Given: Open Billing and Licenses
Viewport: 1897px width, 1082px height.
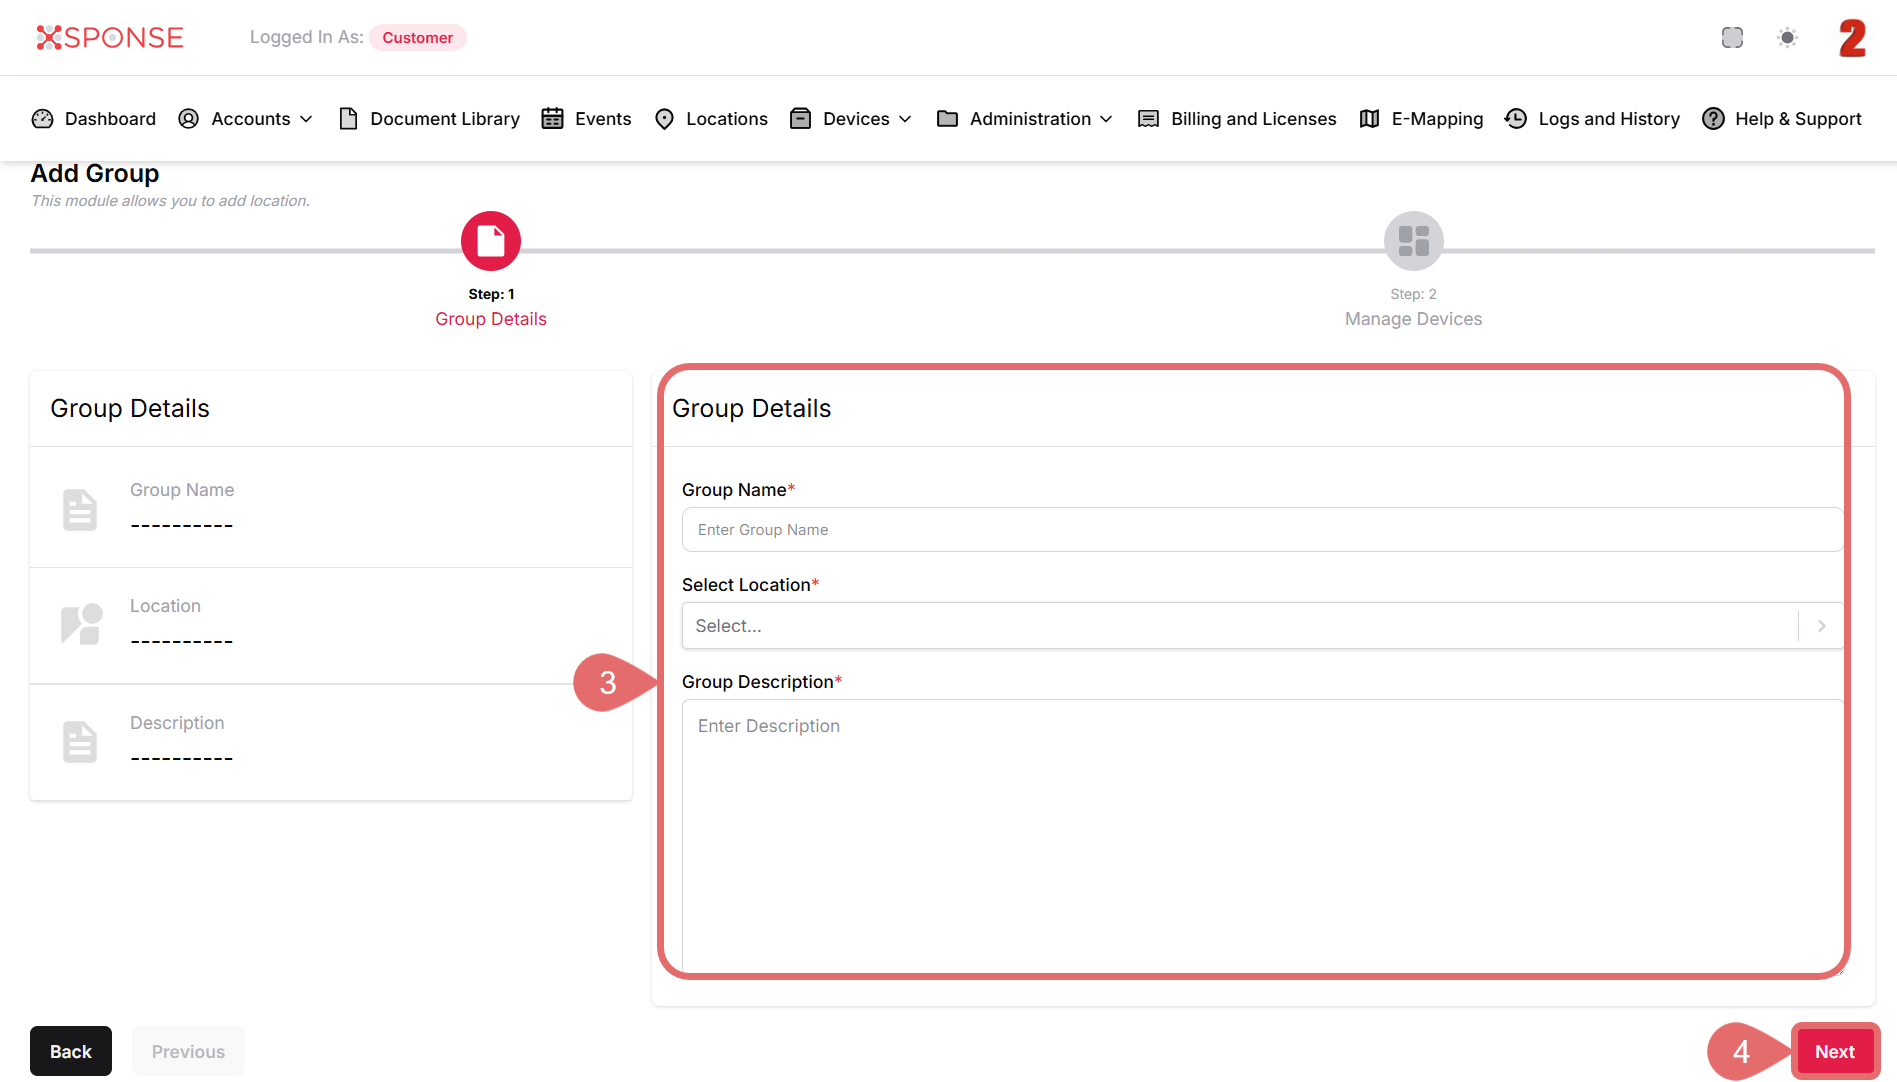Looking at the screenshot, I should (1238, 119).
